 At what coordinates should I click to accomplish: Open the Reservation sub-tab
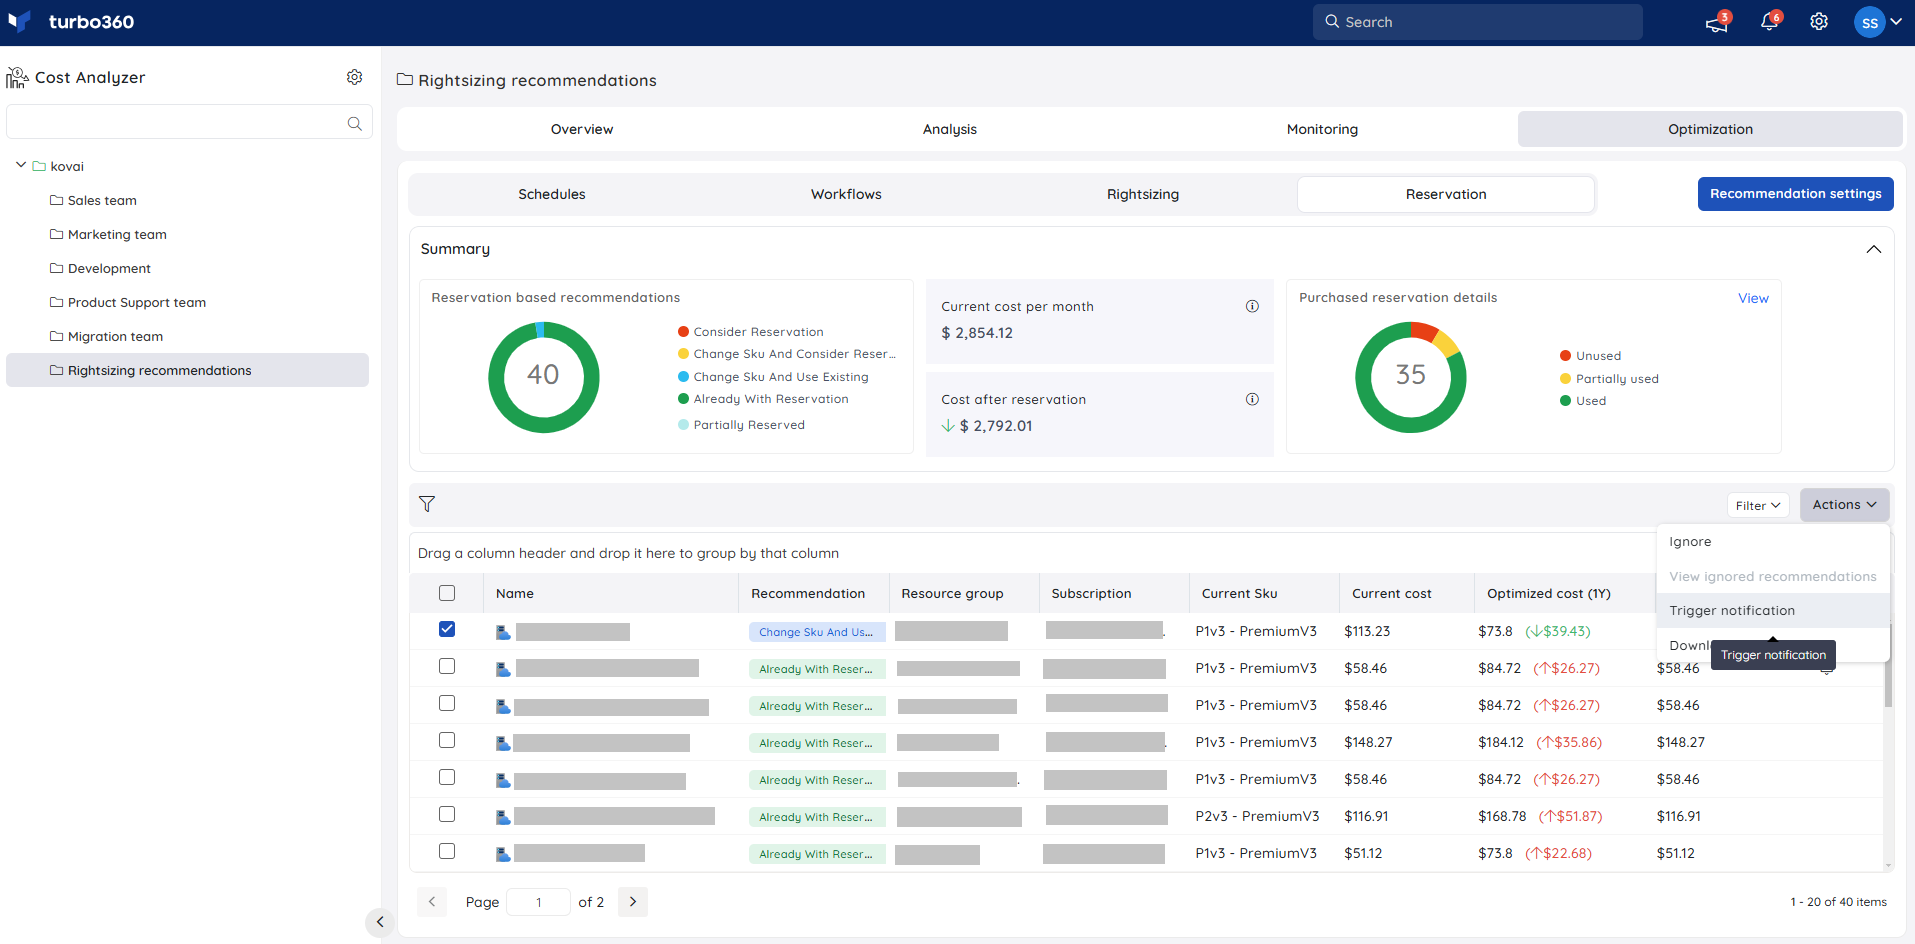[x=1446, y=194]
